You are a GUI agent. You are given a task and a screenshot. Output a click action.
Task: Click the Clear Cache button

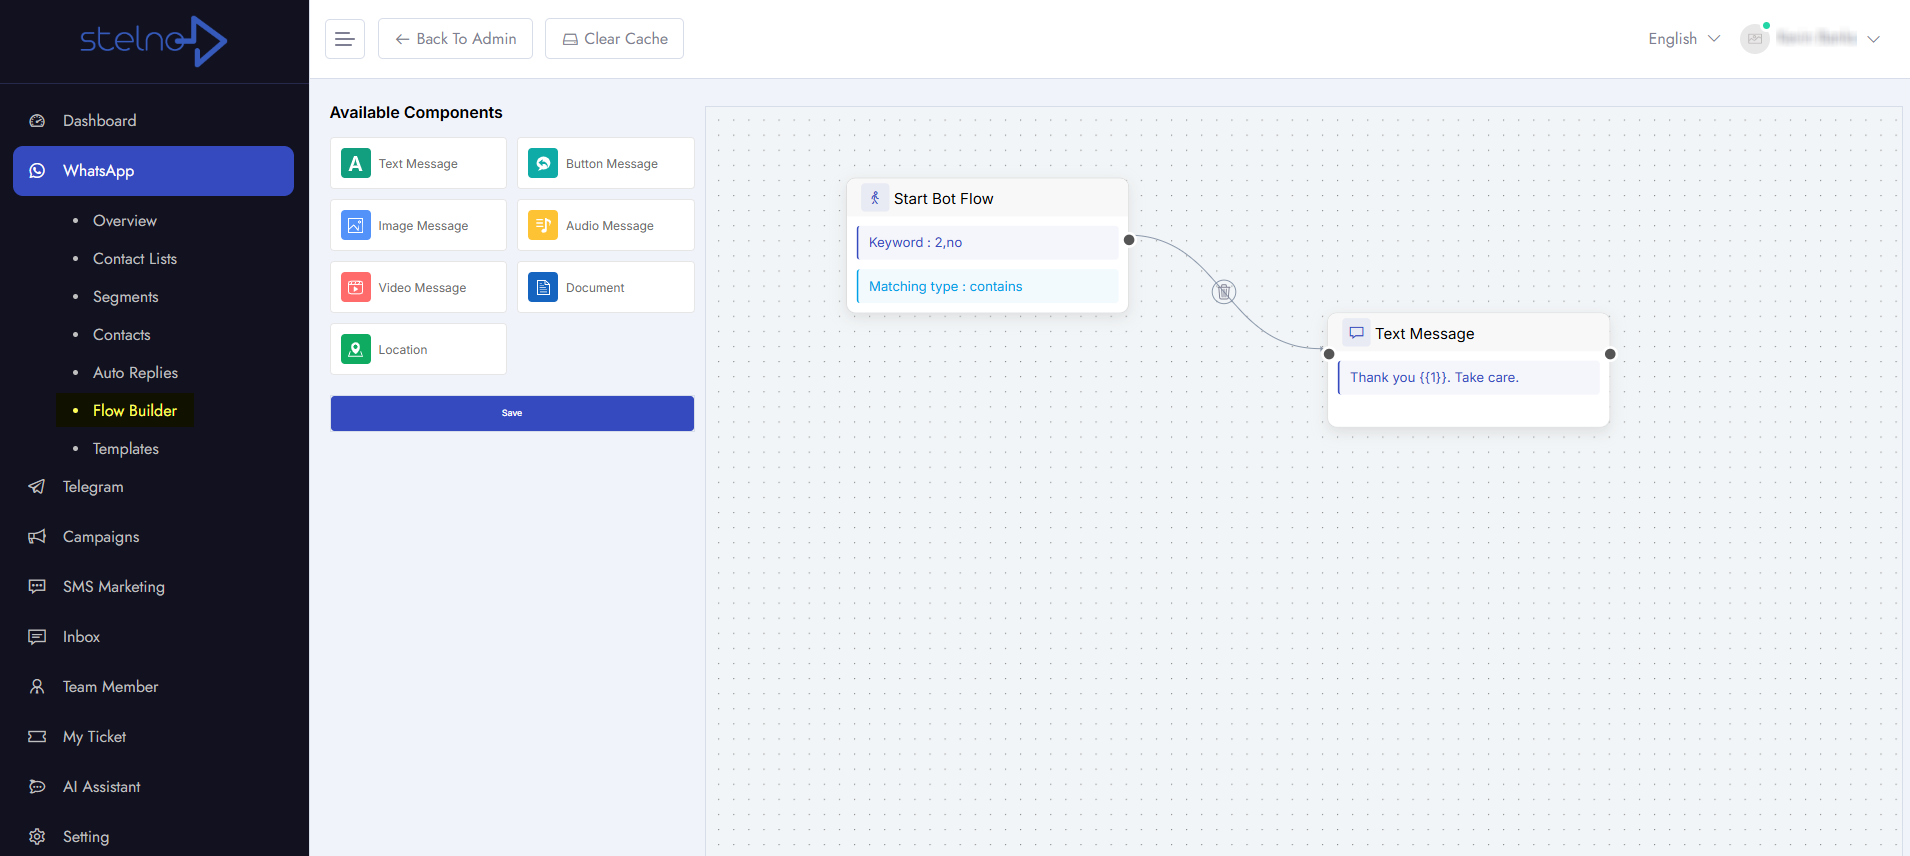tap(614, 39)
